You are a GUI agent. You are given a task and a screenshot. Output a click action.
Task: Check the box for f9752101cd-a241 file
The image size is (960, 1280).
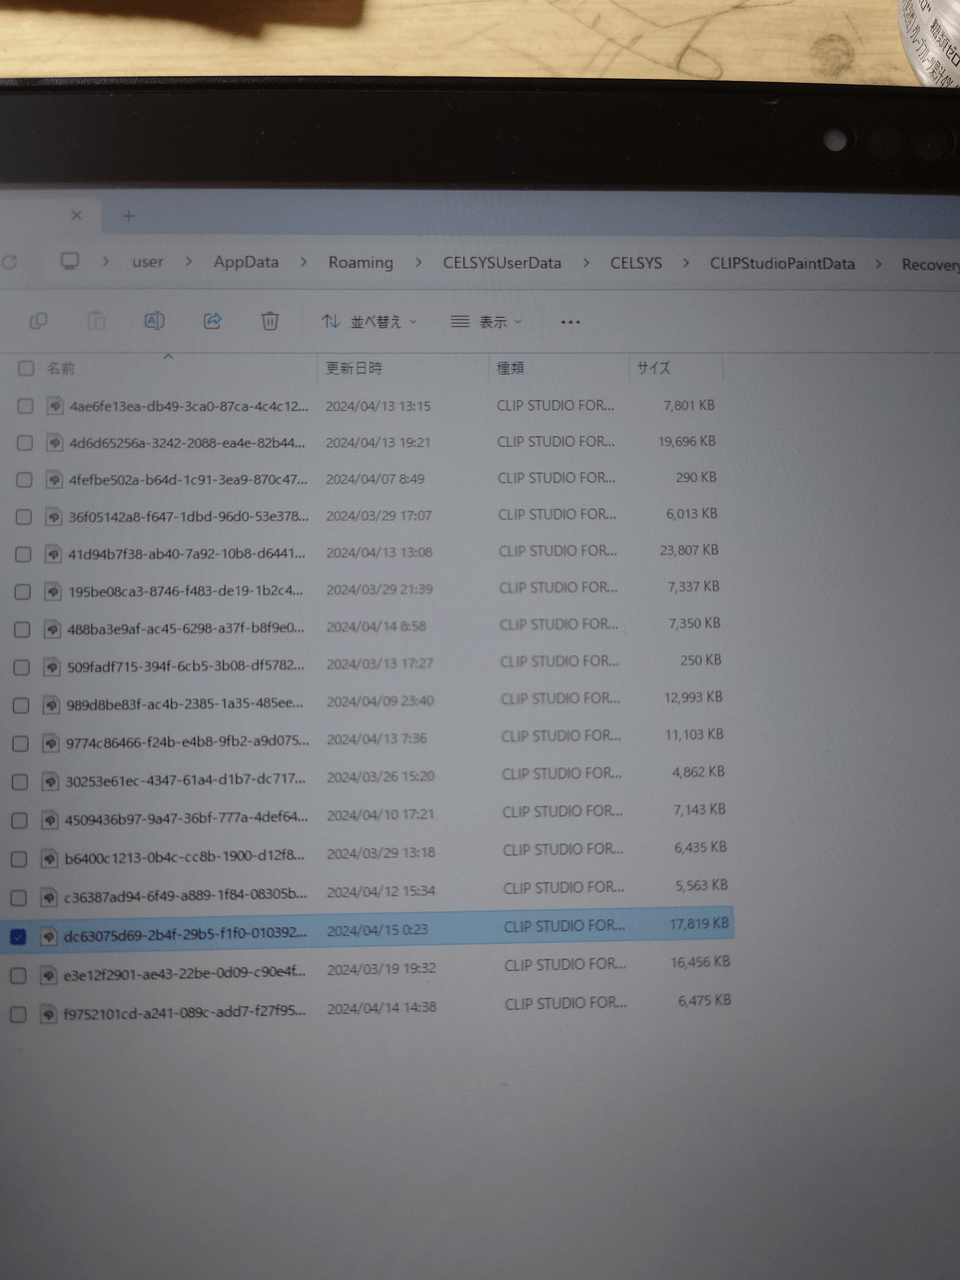[x=18, y=1014]
